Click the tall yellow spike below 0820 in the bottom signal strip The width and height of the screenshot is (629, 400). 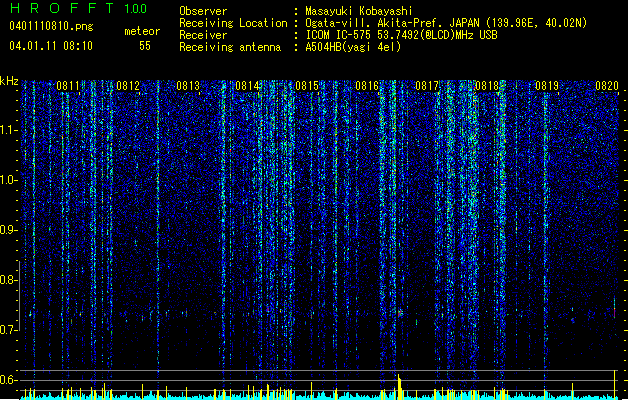click(x=615, y=384)
